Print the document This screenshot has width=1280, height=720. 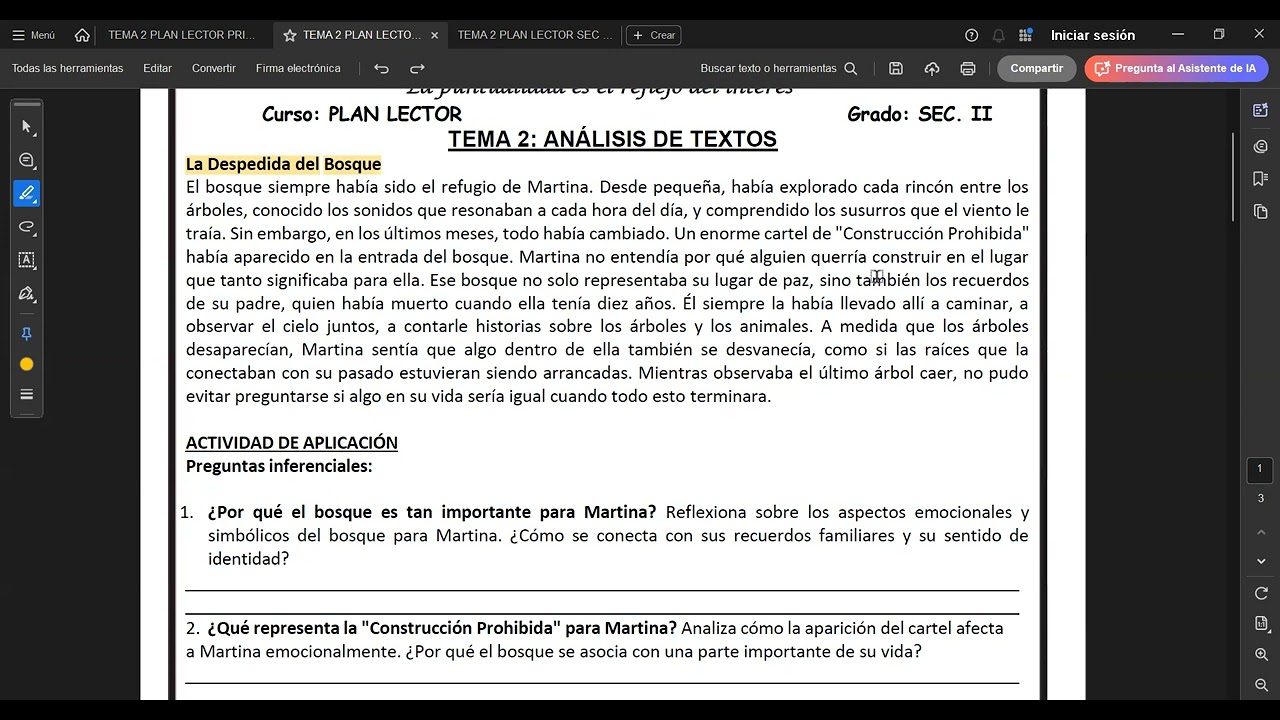tap(968, 68)
